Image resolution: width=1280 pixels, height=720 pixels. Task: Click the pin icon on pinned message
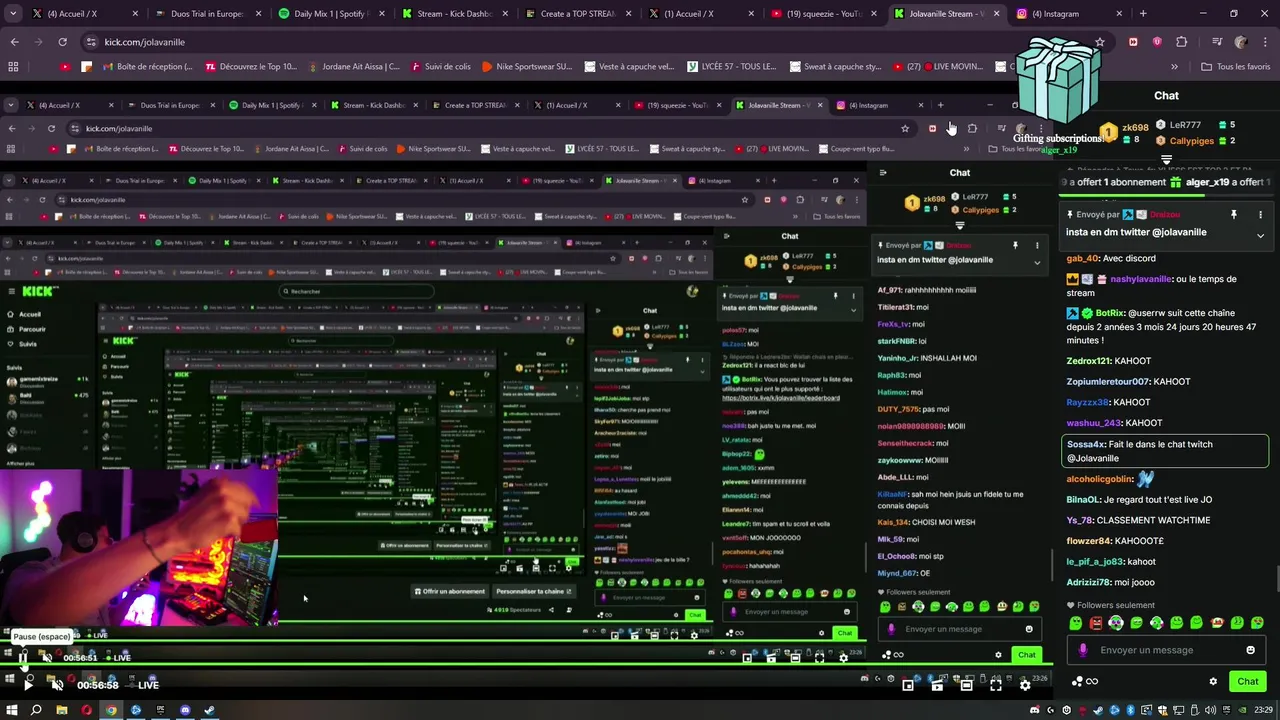(1233, 215)
